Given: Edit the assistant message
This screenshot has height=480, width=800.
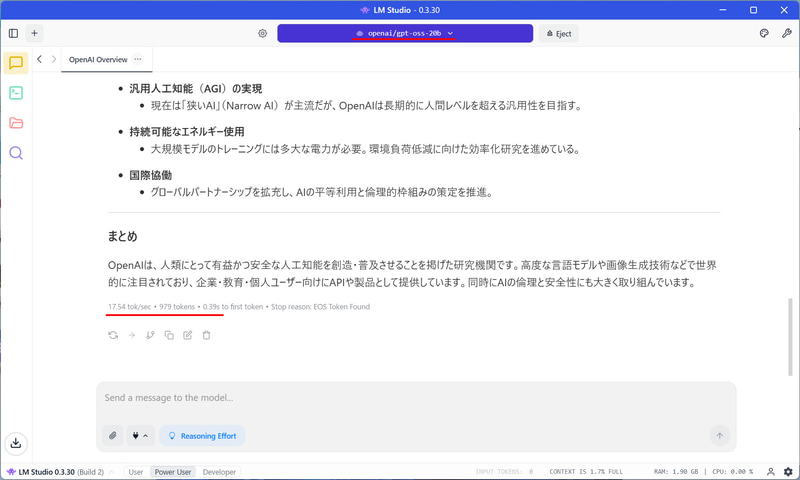Looking at the screenshot, I should [188, 335].
